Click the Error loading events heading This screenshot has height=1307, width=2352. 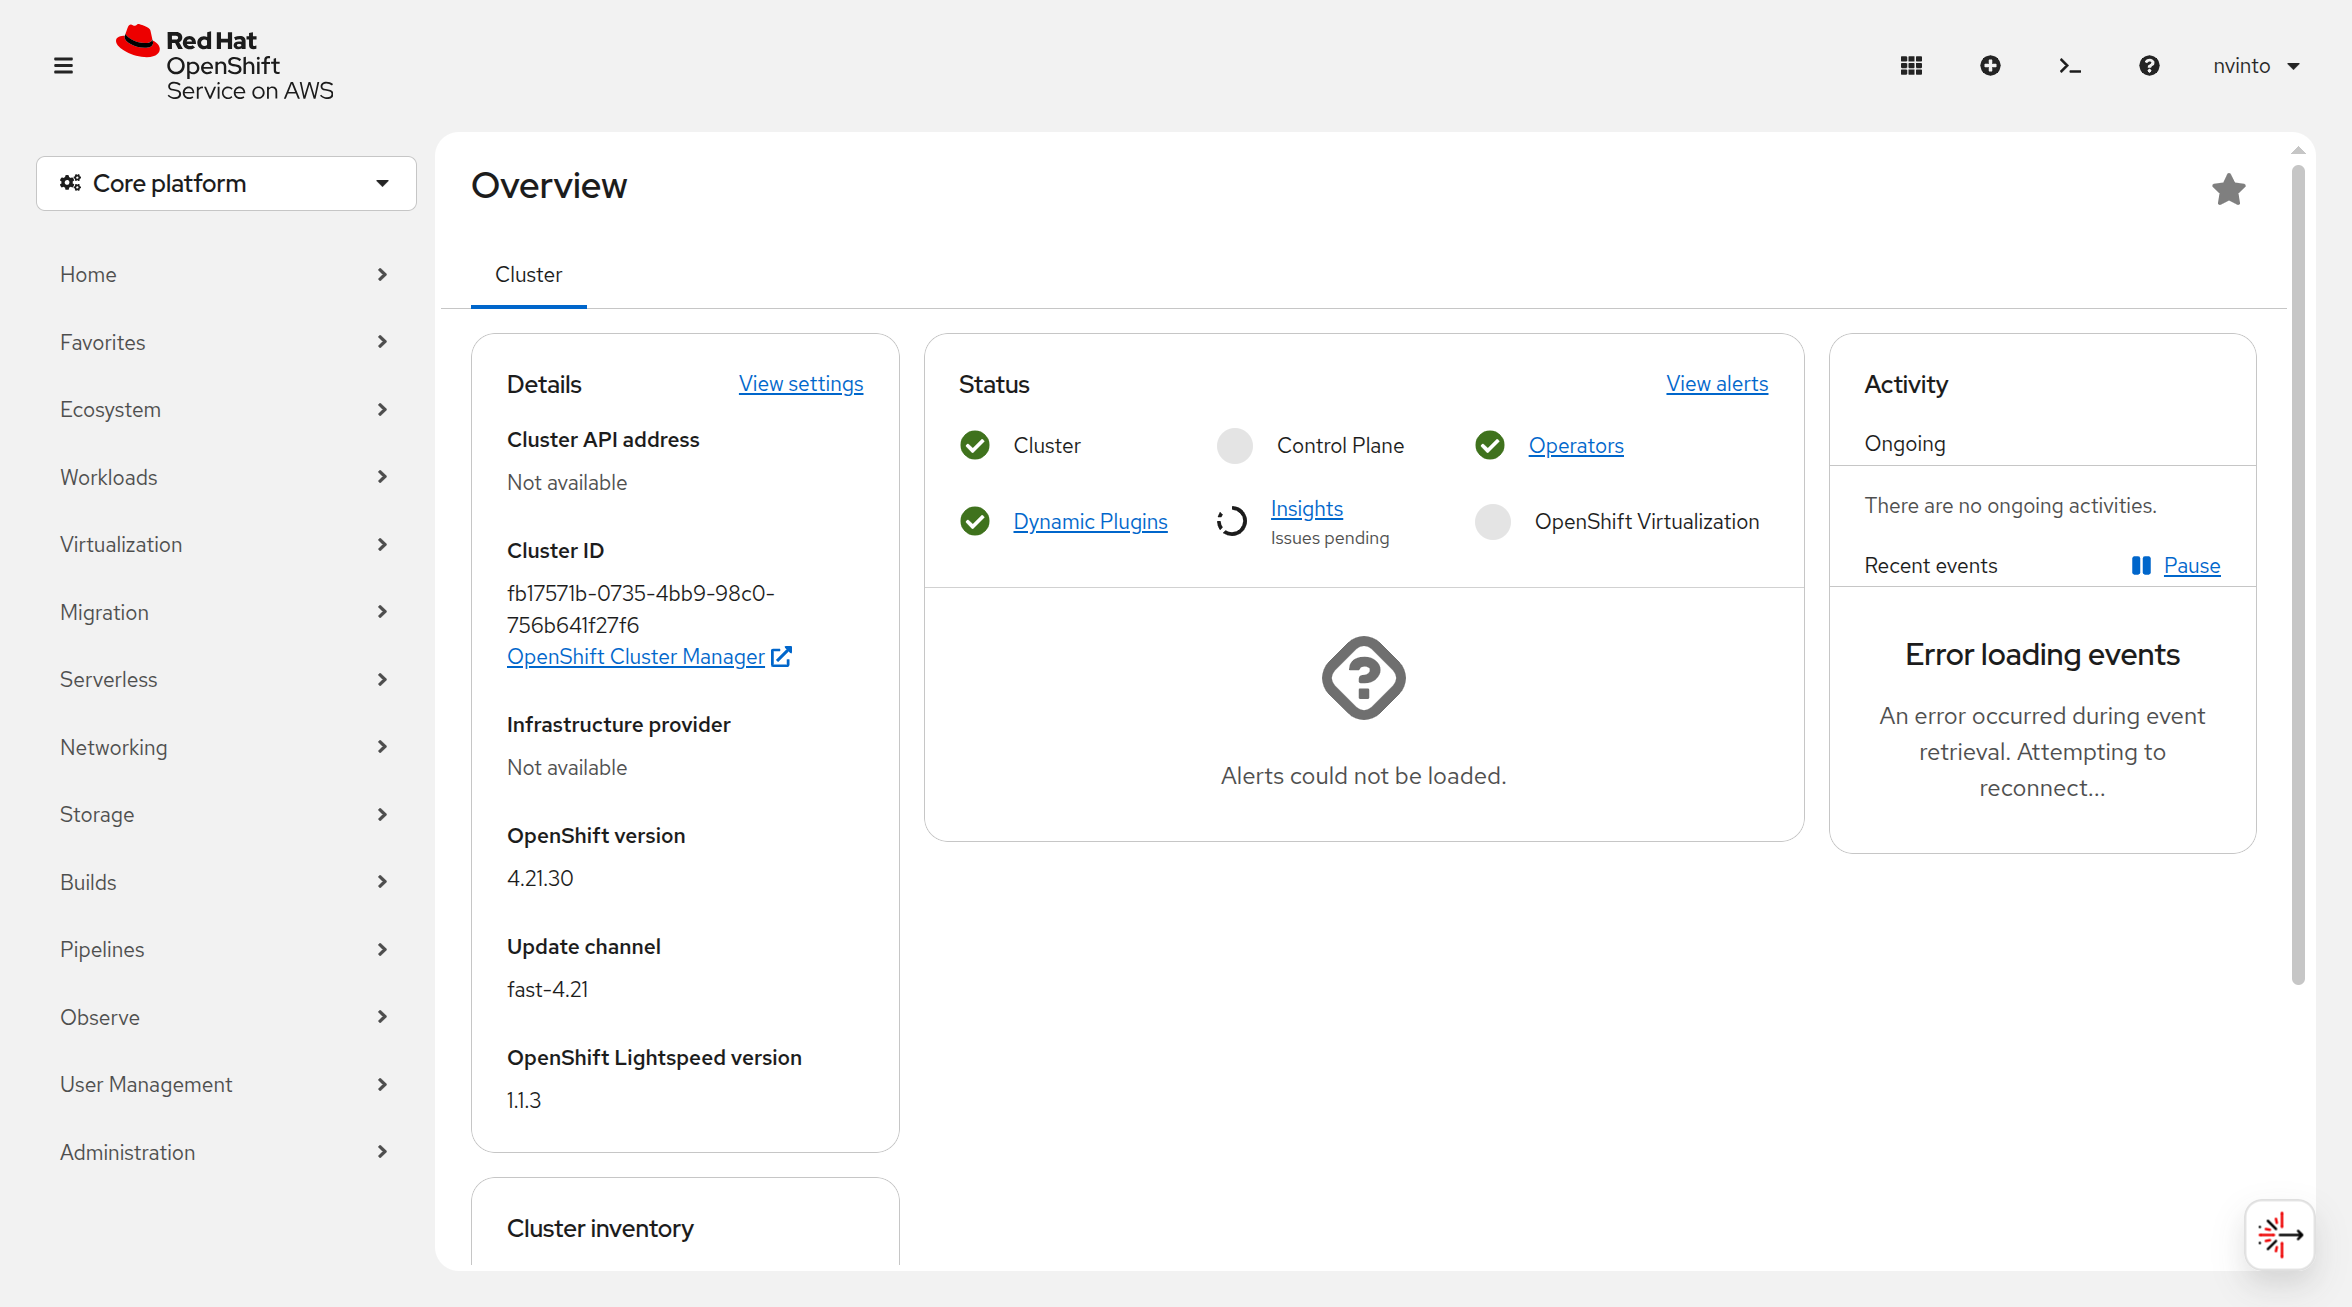click(x=2042, y=654)
